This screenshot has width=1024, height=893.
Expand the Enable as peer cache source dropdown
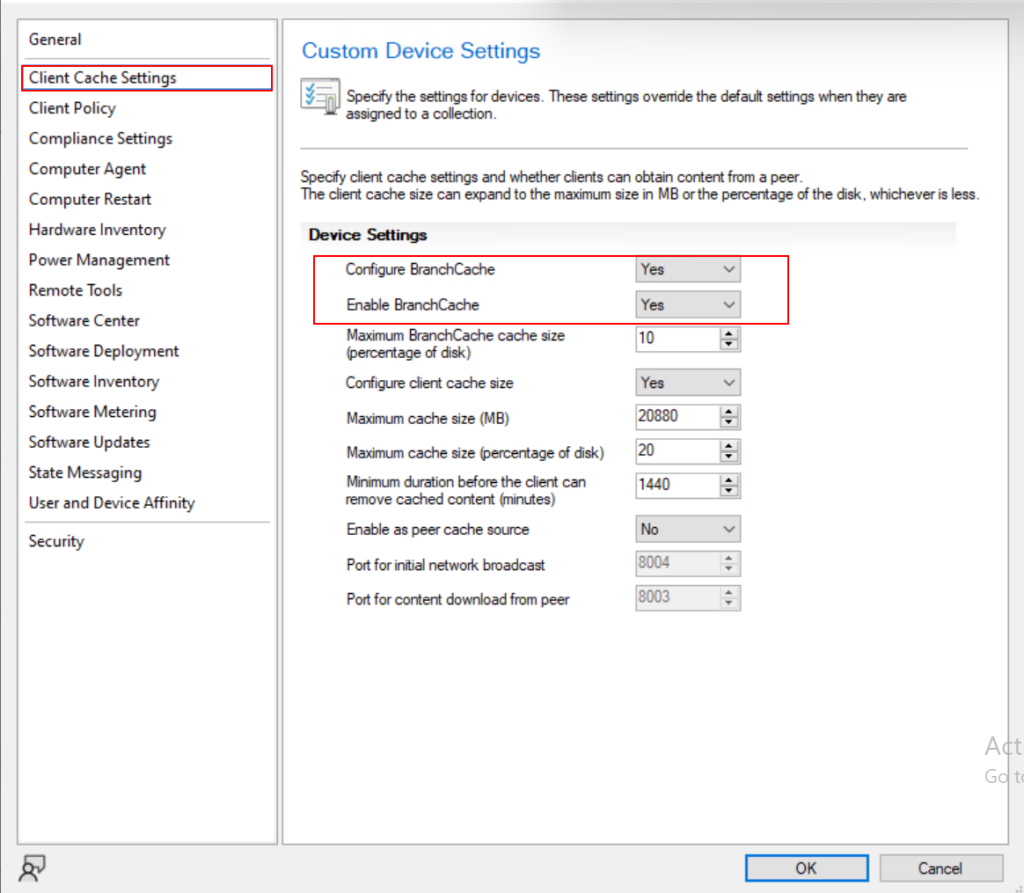[688, 529]
